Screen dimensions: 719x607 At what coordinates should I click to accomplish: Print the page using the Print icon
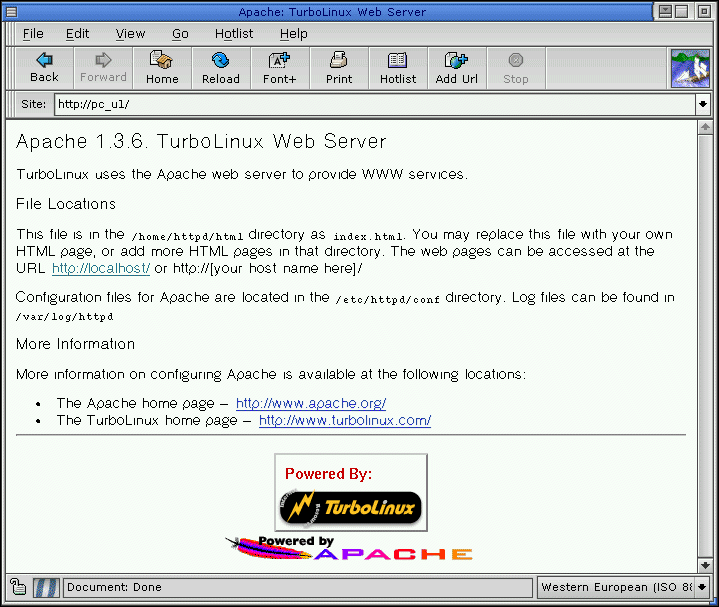pyautogui.click(x=339, y=68)
